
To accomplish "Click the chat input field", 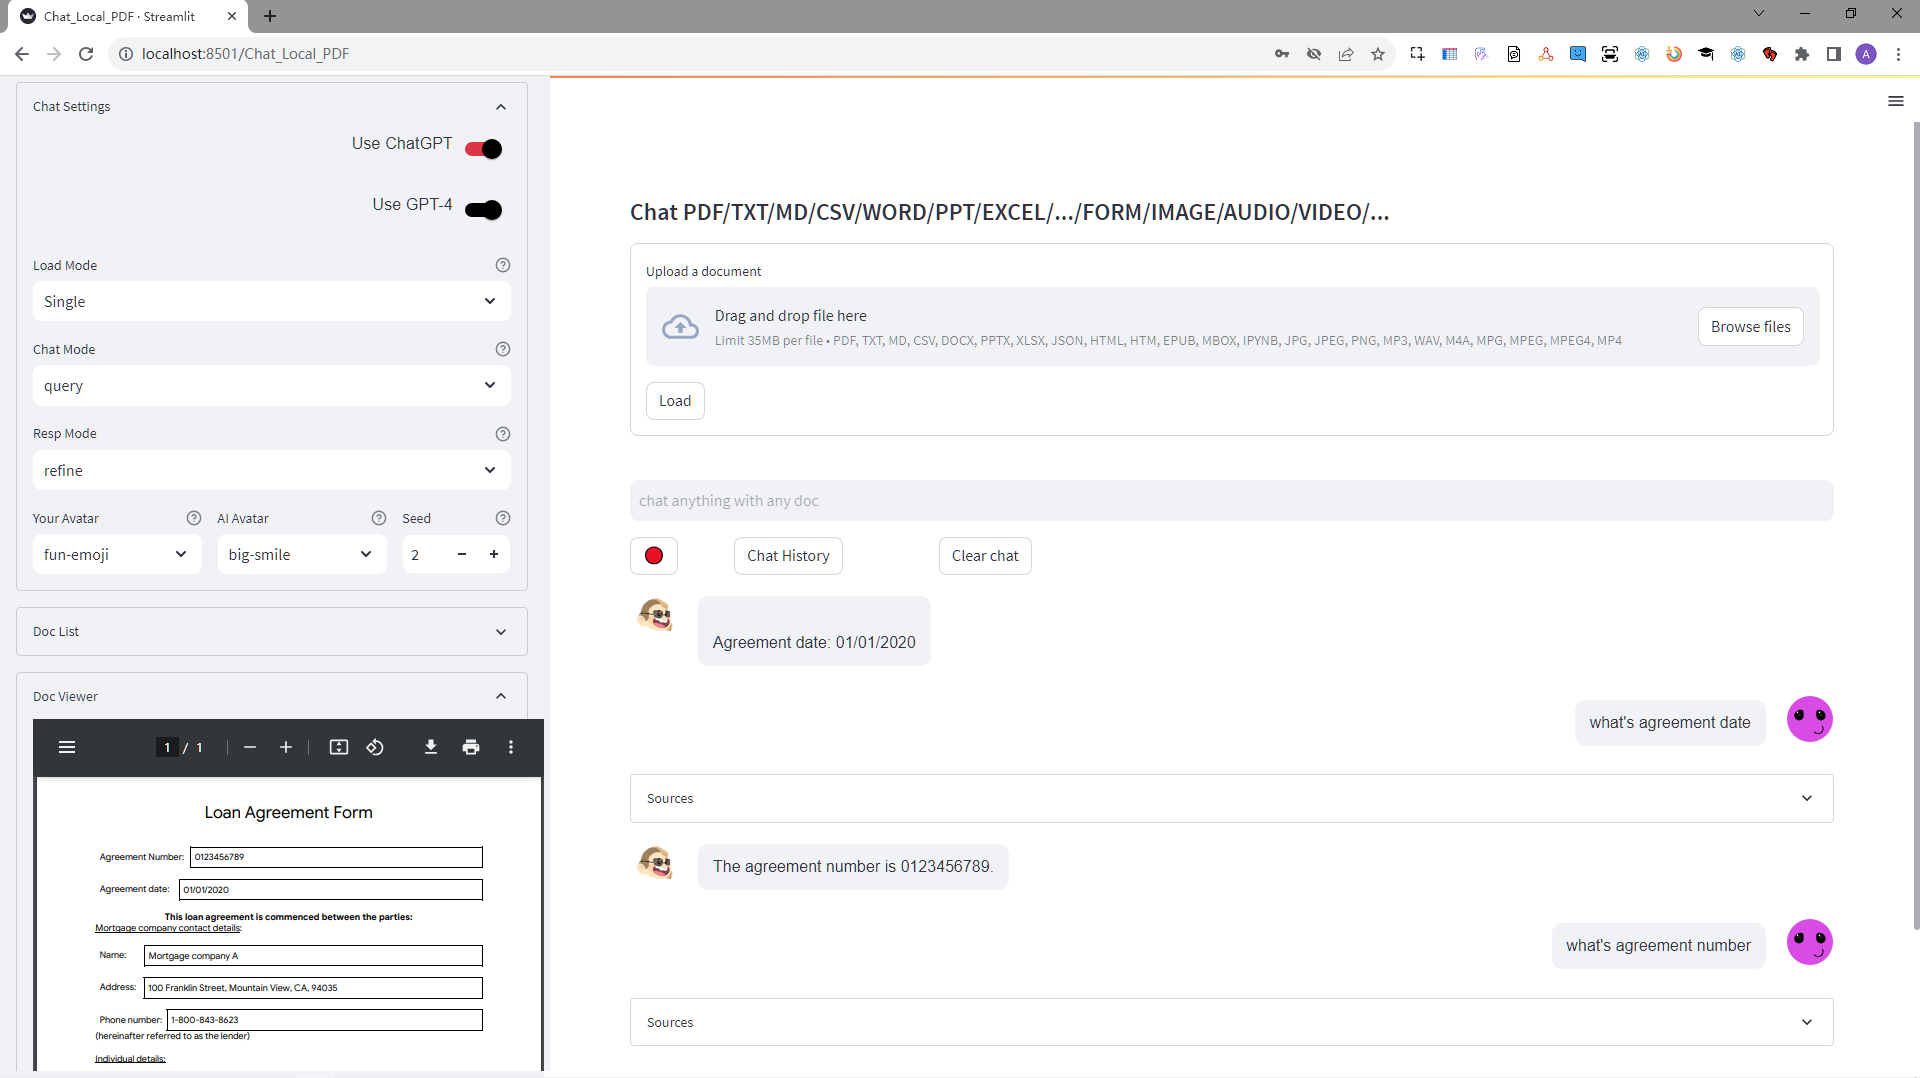I will click(x=1229, y=500).
